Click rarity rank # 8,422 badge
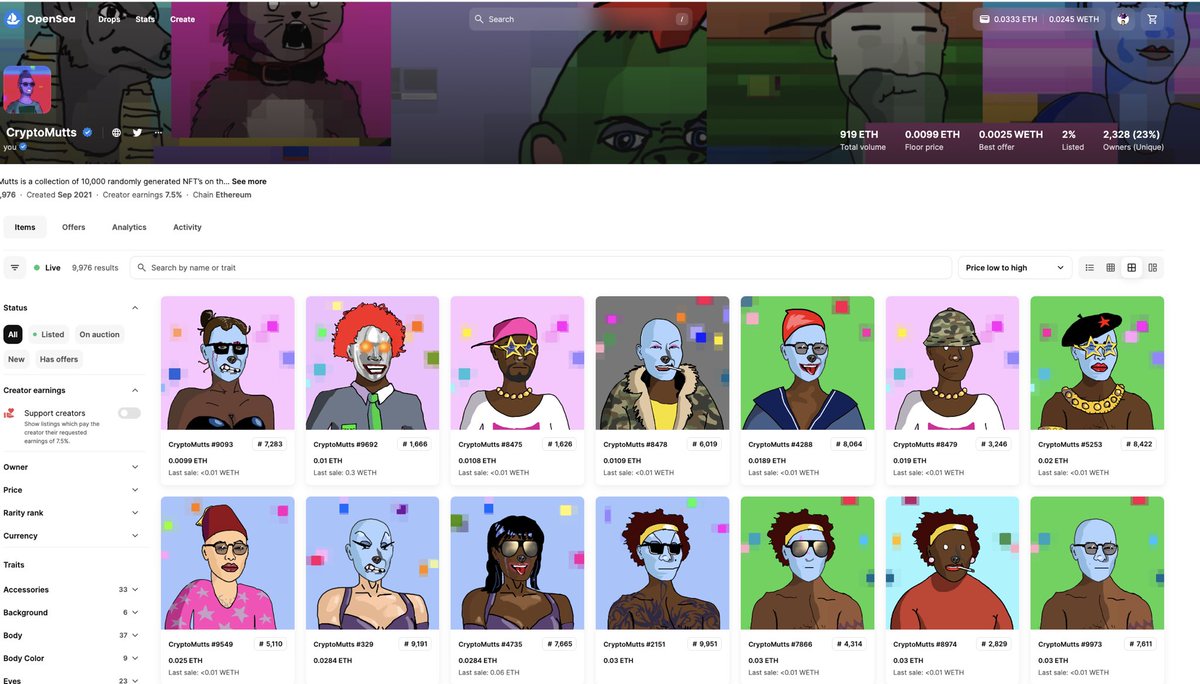1200x684 pixels. [1139, 444]
